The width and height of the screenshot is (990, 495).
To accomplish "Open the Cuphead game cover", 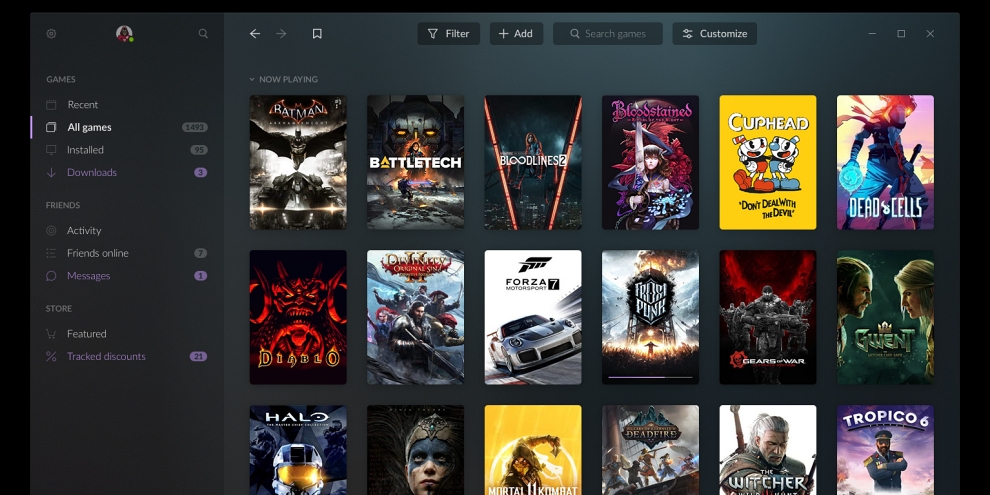I will (x=768, y=162).
